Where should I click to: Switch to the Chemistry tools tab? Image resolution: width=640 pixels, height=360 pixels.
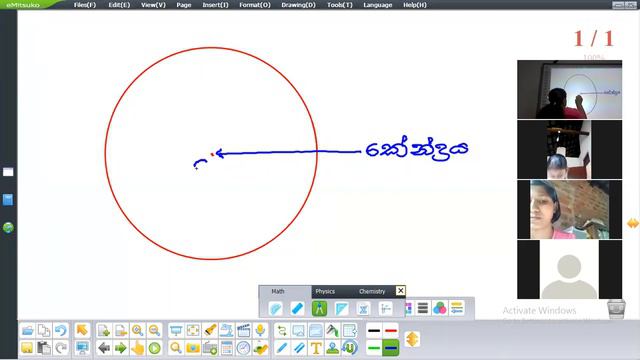click(372, 291)
